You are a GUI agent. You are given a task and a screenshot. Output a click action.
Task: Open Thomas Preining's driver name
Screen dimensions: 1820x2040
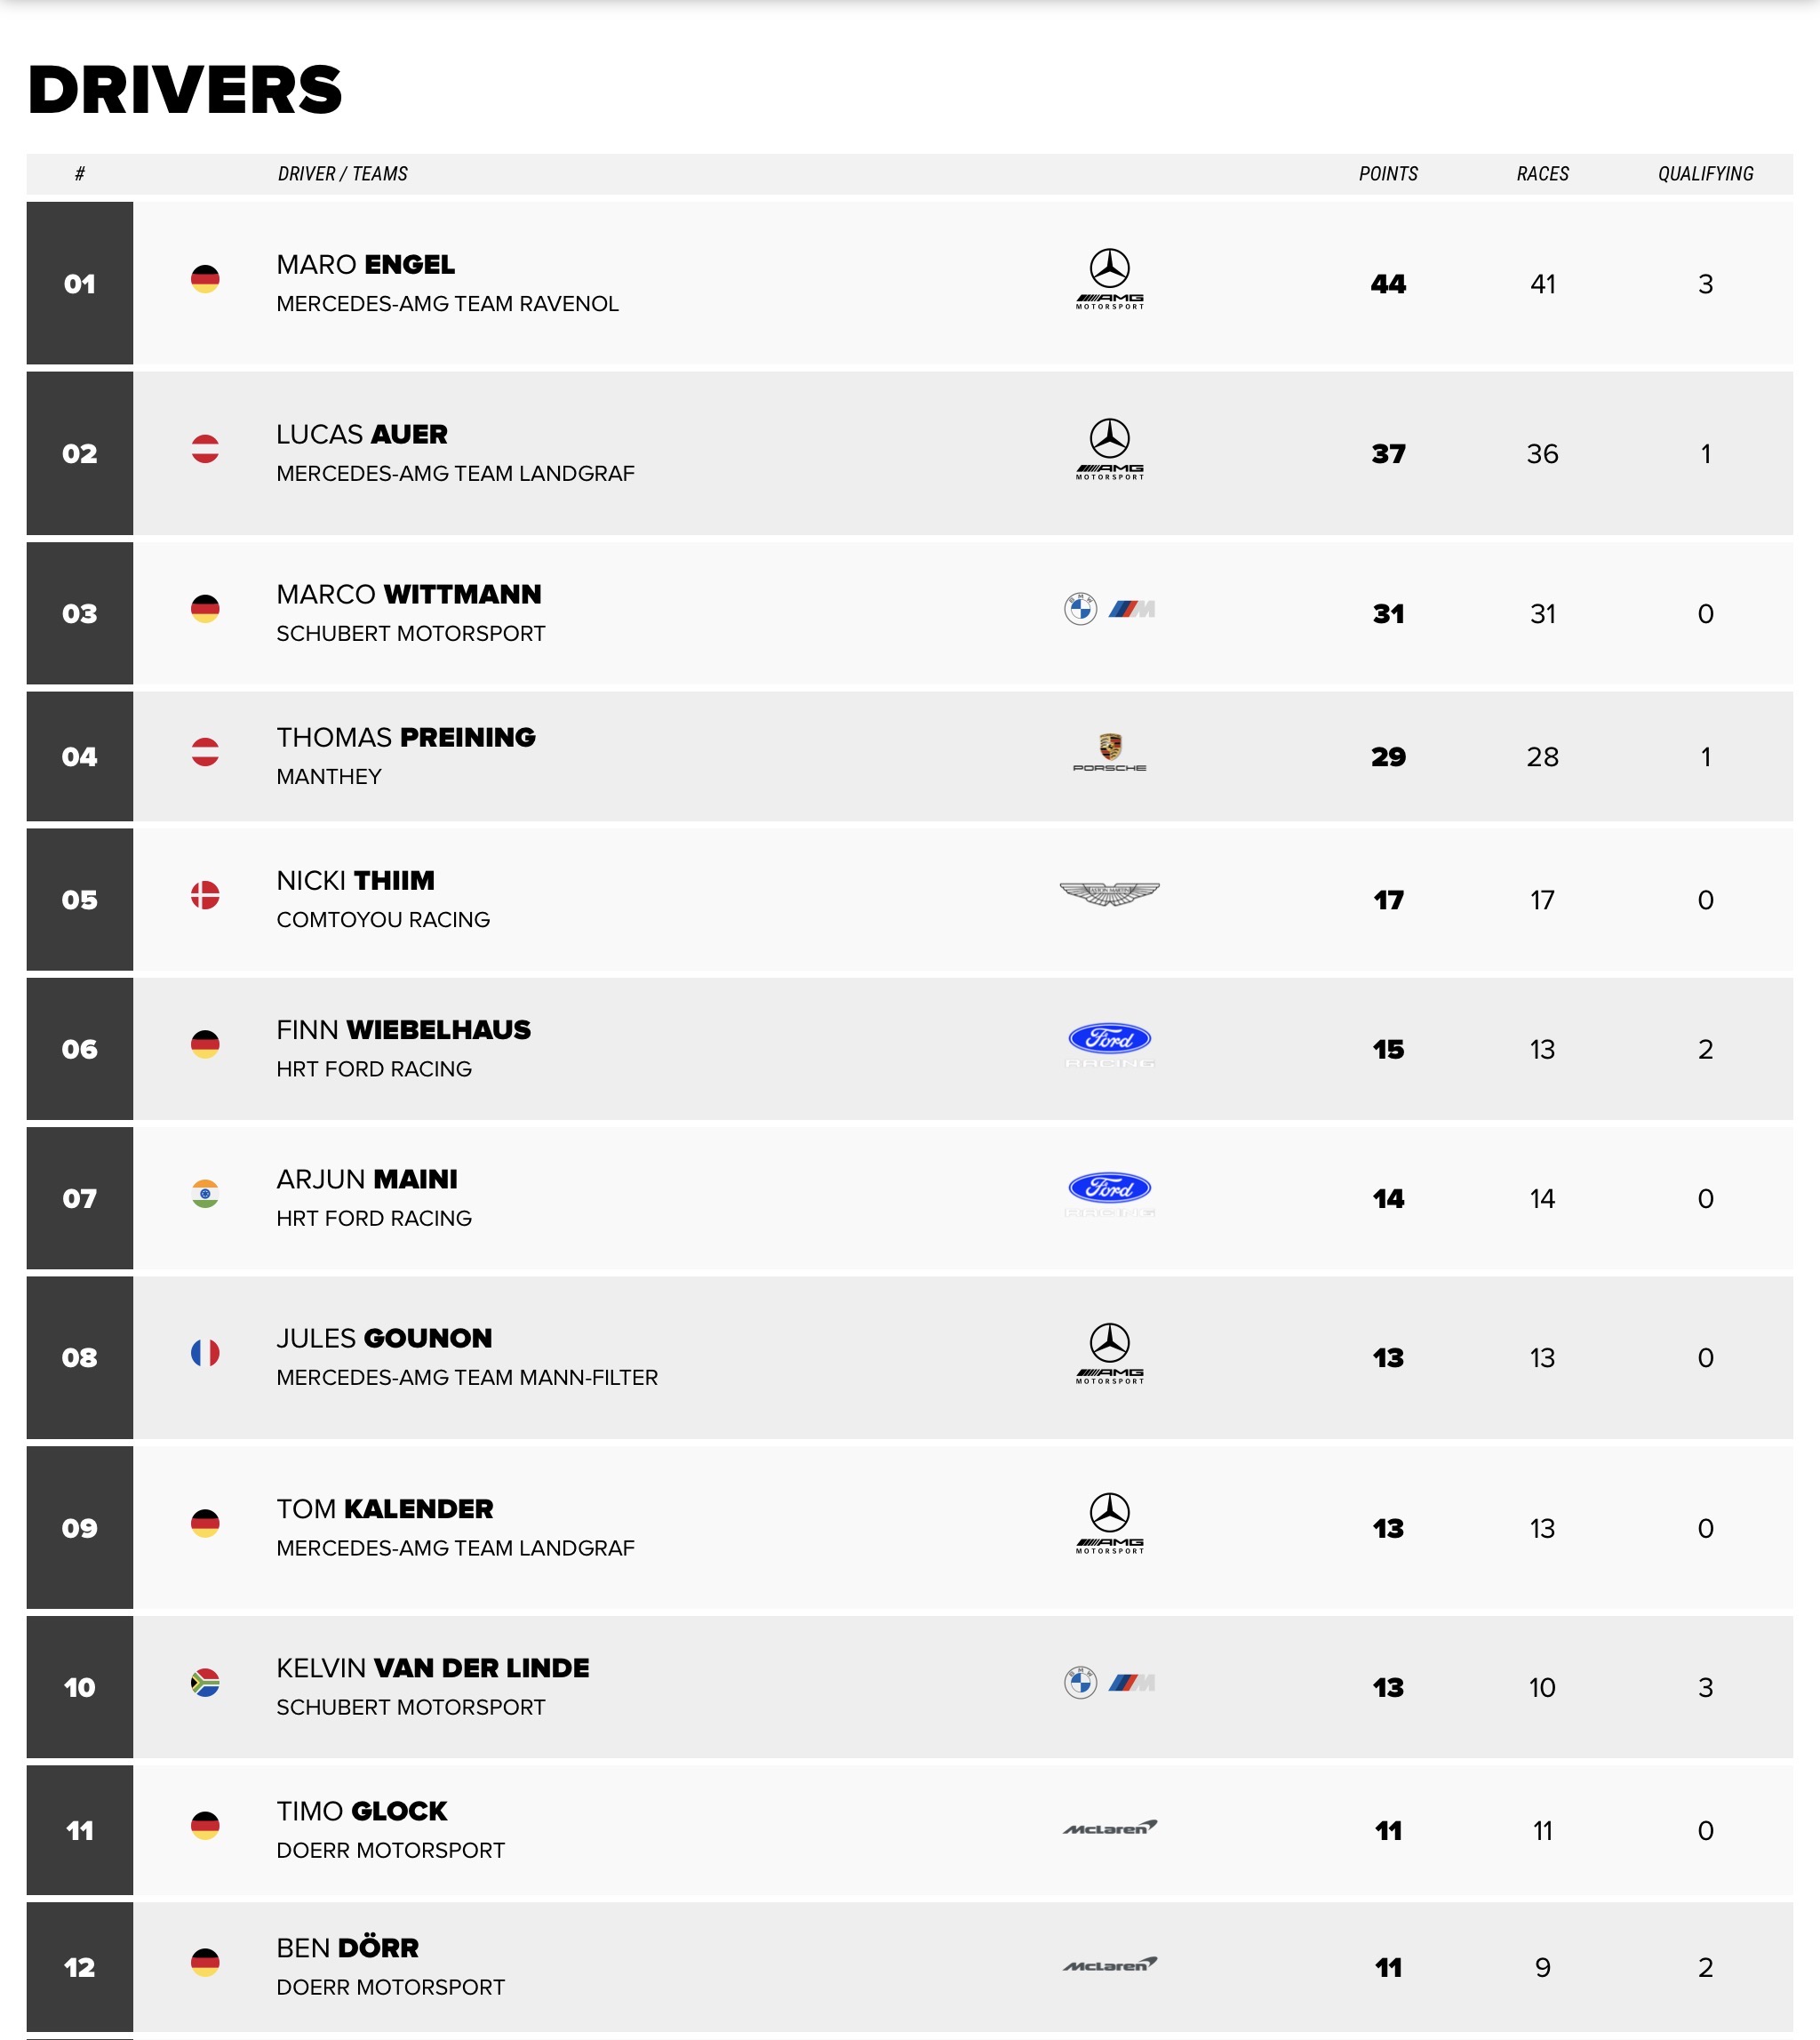pos(406,738)
